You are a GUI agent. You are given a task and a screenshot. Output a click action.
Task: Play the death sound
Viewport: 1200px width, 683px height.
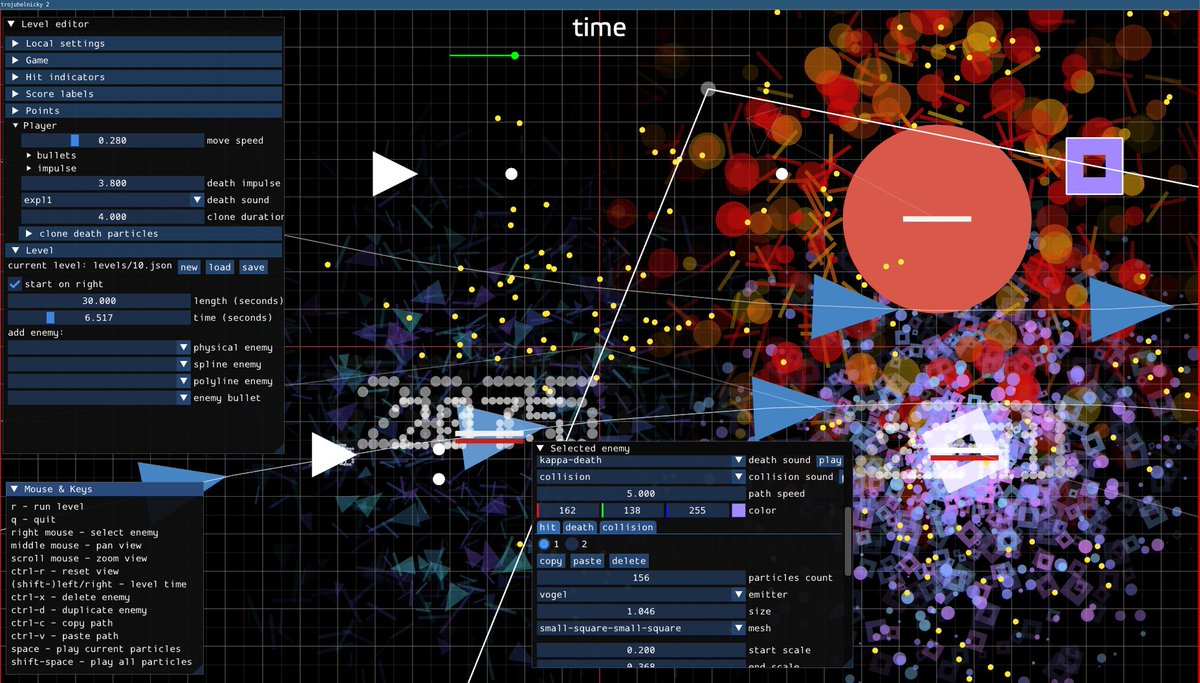tap(830, 461)
